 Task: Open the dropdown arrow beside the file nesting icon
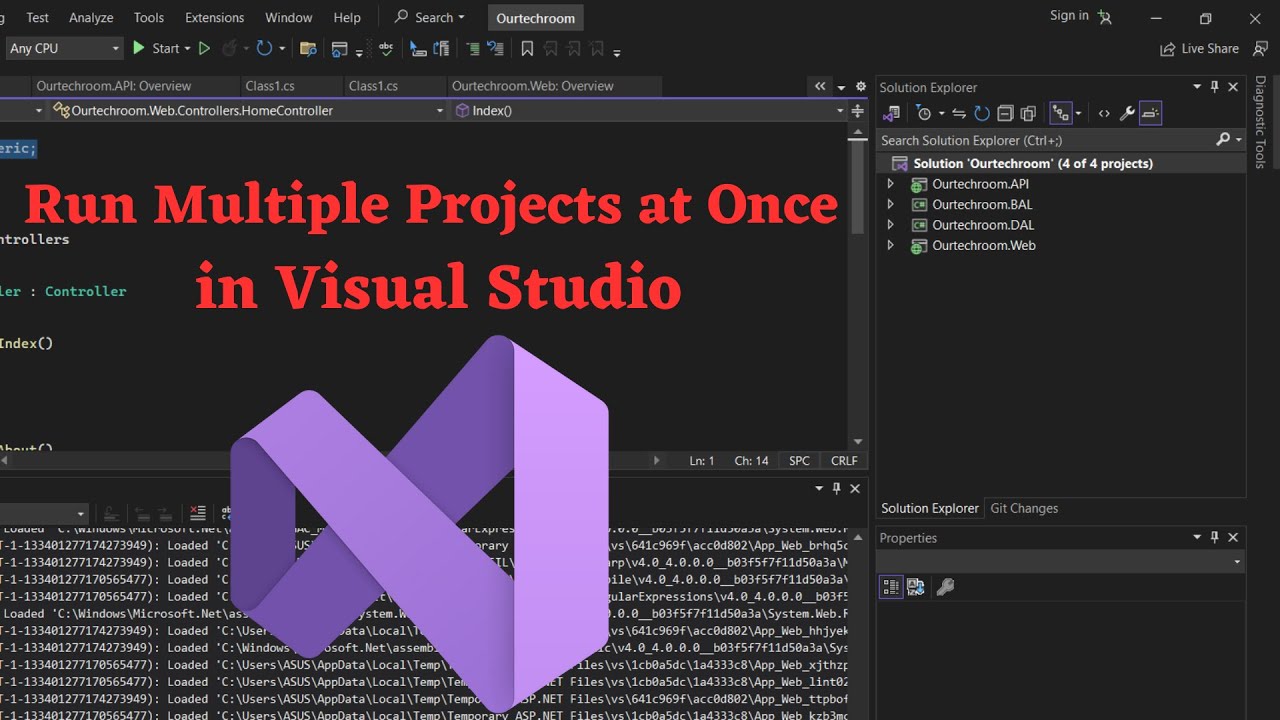click(1078, 113)
